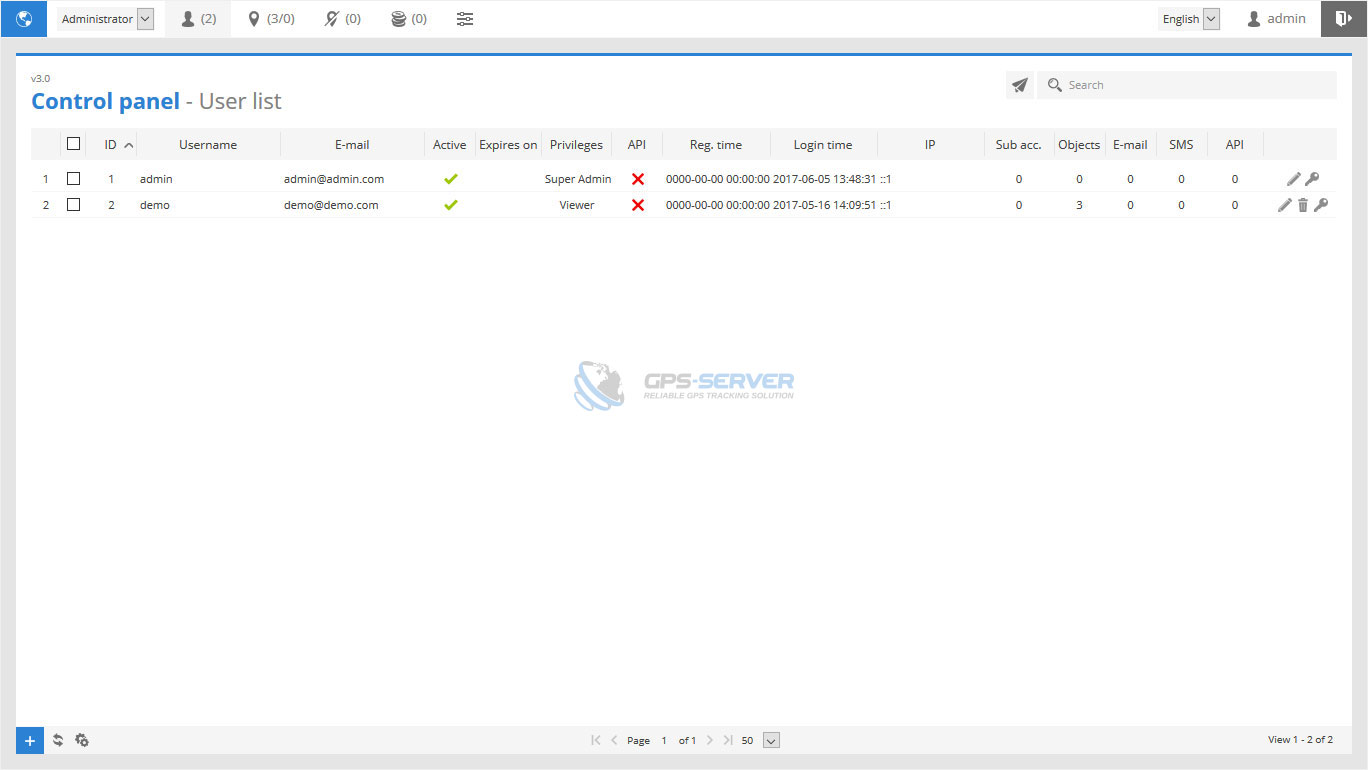Screen dimensions: 1368x770
Task: Click the refresh arrows icon at bottom
Action: 58,741
